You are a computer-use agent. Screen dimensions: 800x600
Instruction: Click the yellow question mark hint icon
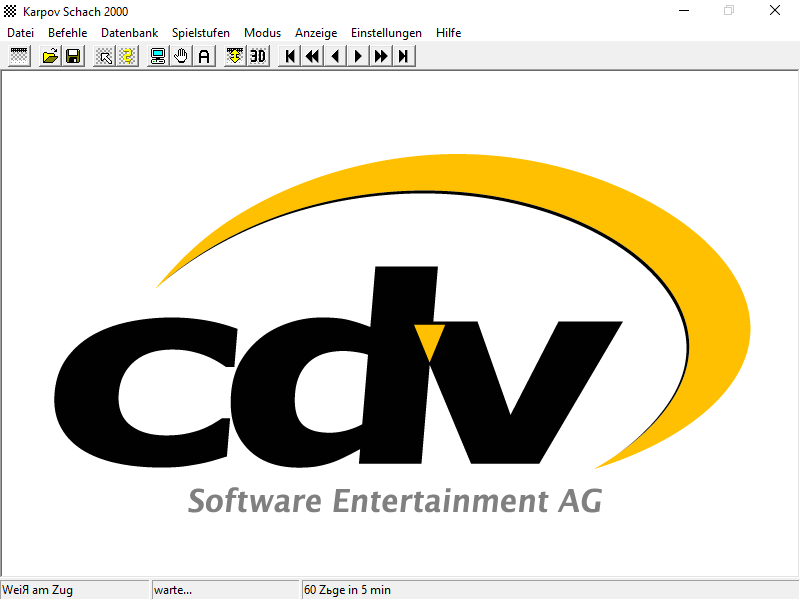tap(127, 56)
